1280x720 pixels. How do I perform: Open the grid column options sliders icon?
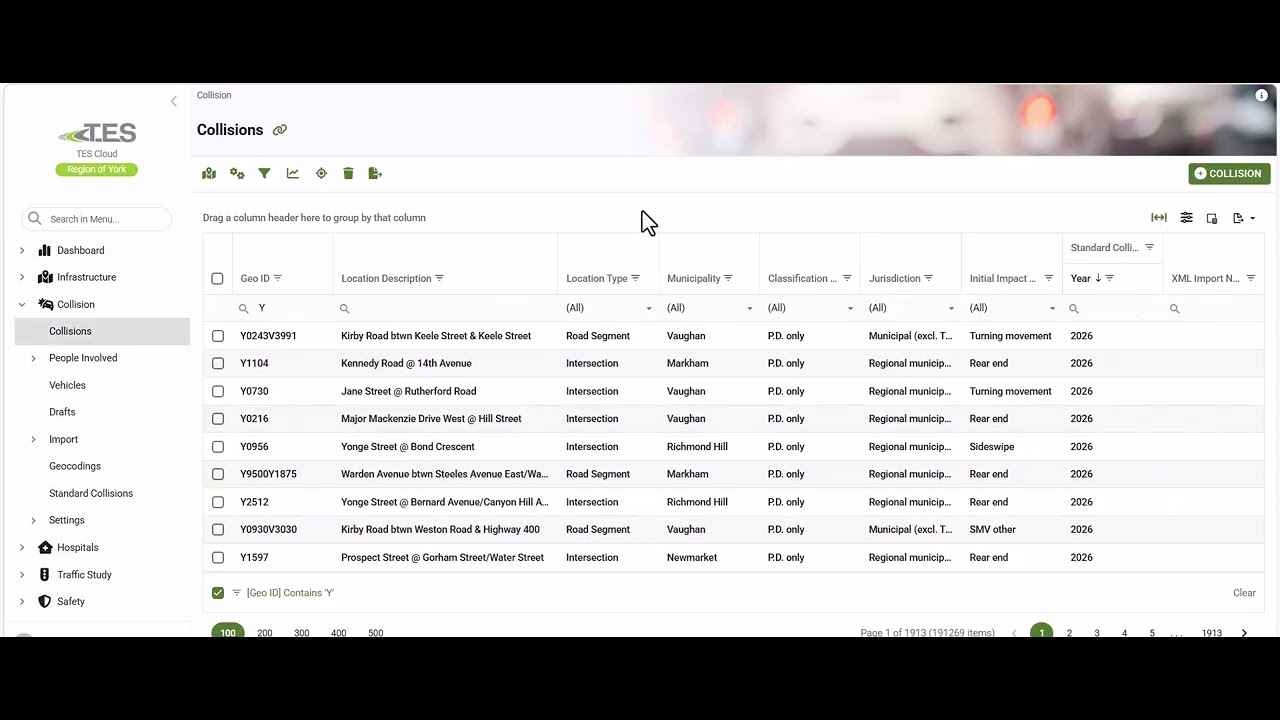[1186, 218]
